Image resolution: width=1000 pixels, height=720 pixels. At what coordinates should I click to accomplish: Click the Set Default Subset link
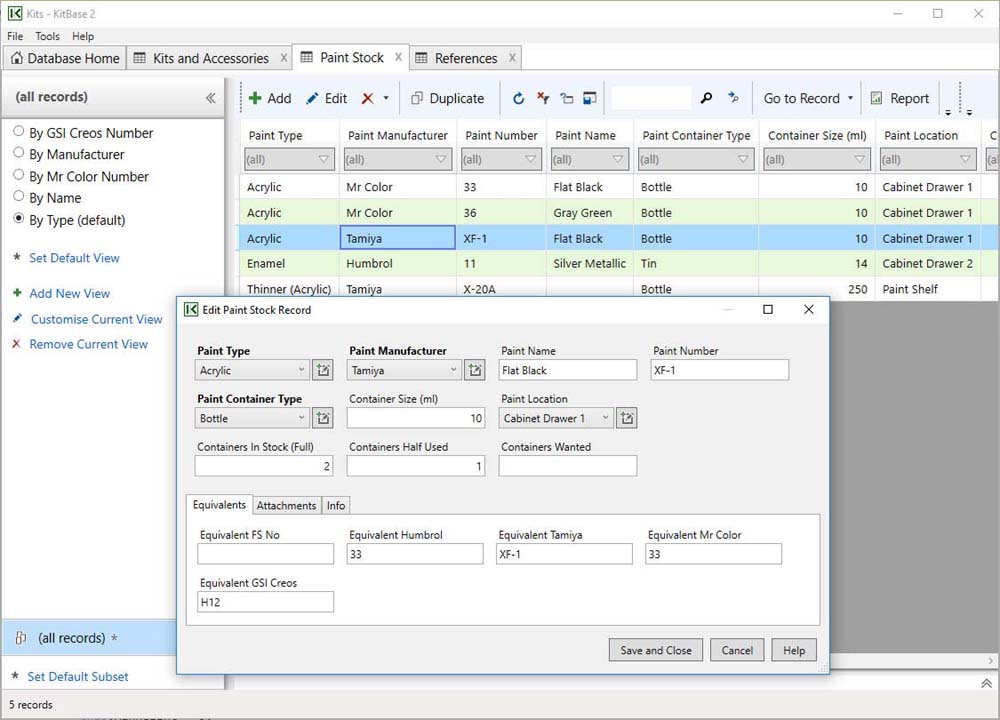(x=77, y=676)
